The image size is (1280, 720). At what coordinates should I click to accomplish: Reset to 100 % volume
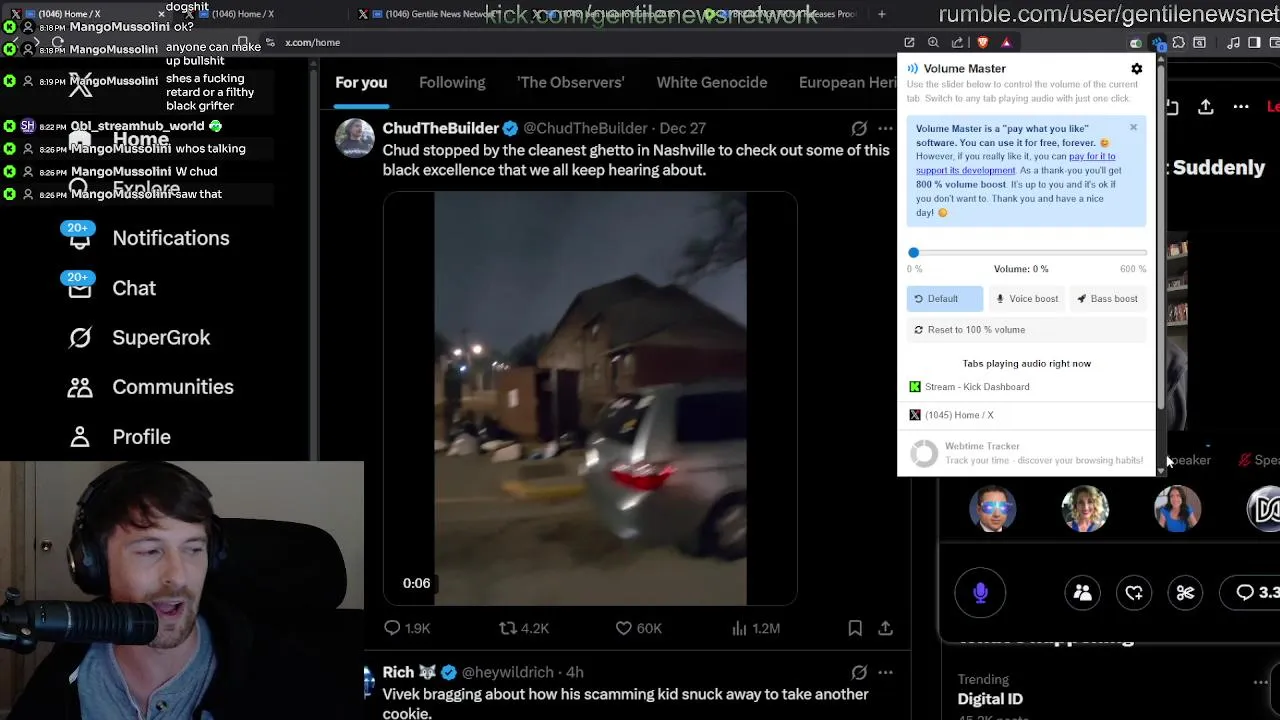click(x=1027, y=330)
